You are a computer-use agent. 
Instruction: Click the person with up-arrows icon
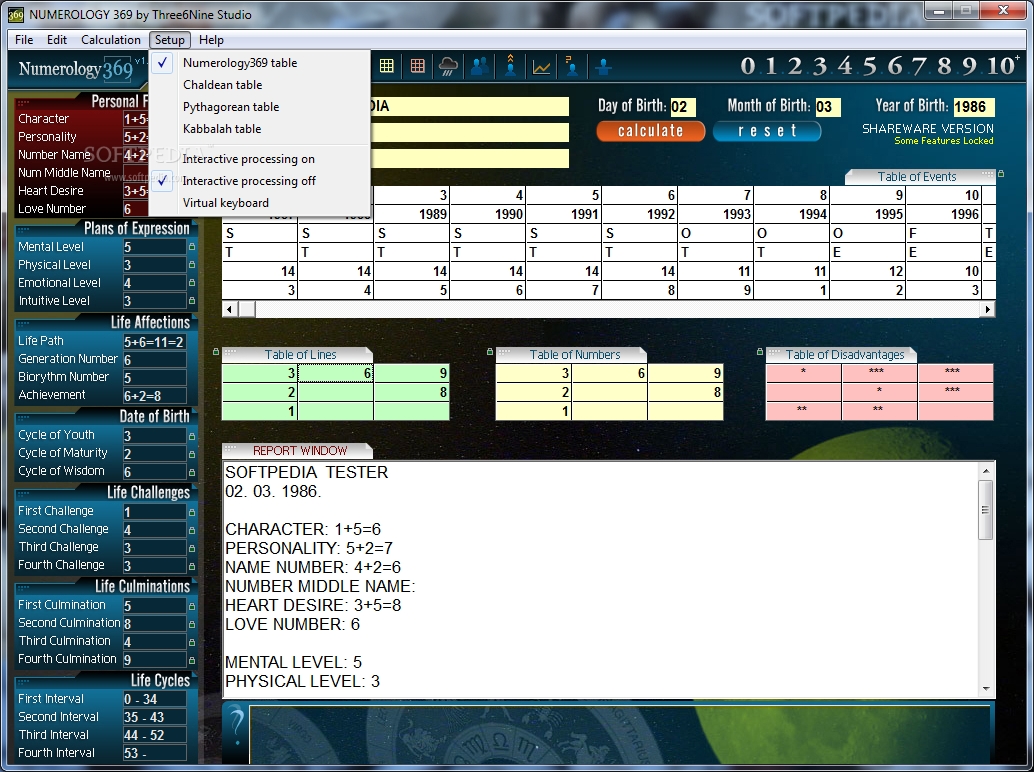510,66
